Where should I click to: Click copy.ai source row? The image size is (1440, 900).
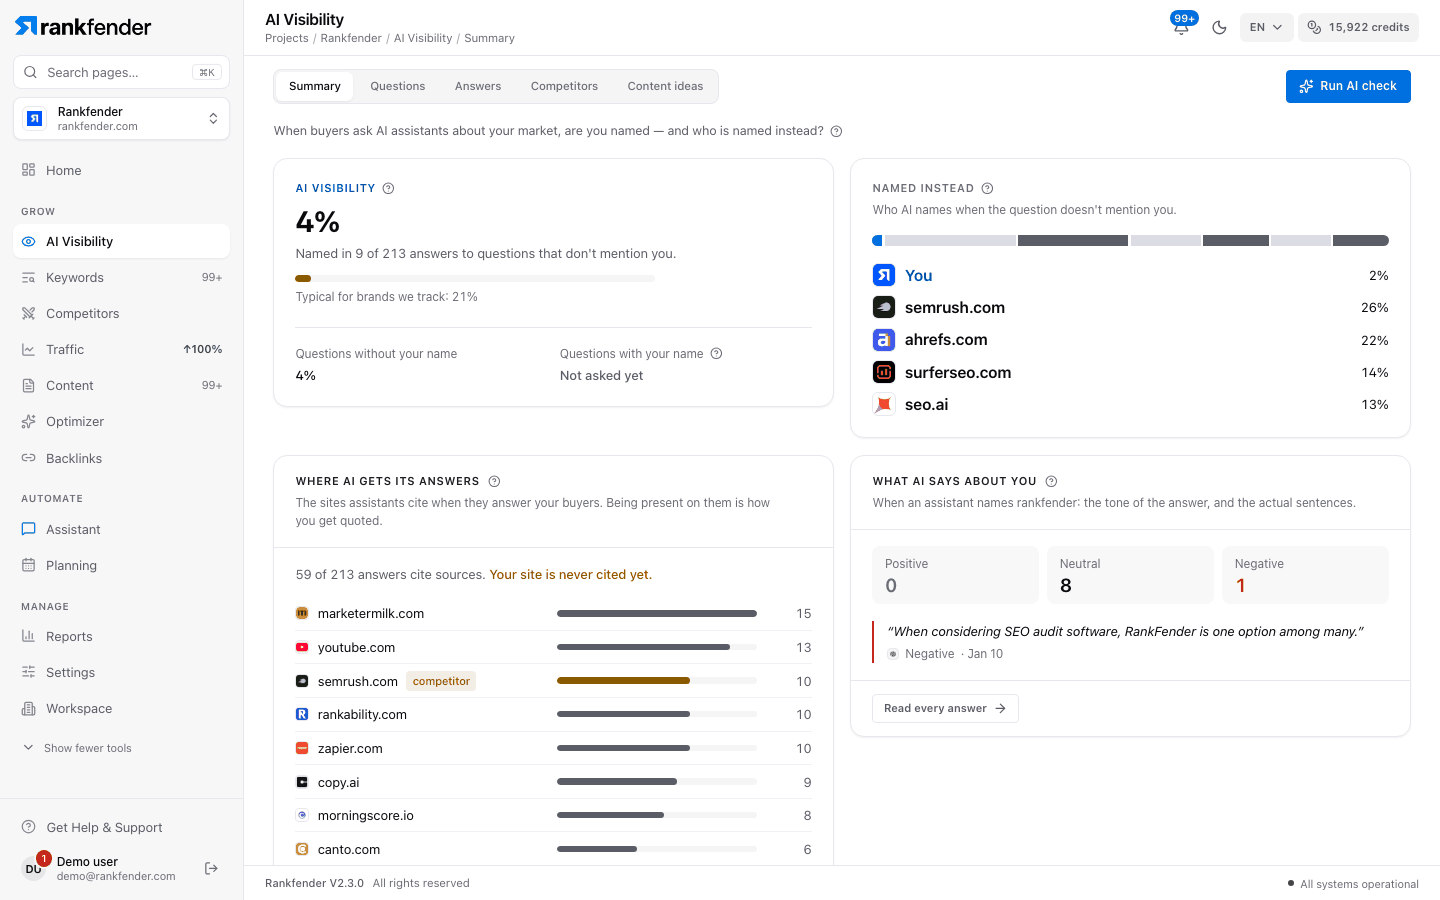click(553, 782)
